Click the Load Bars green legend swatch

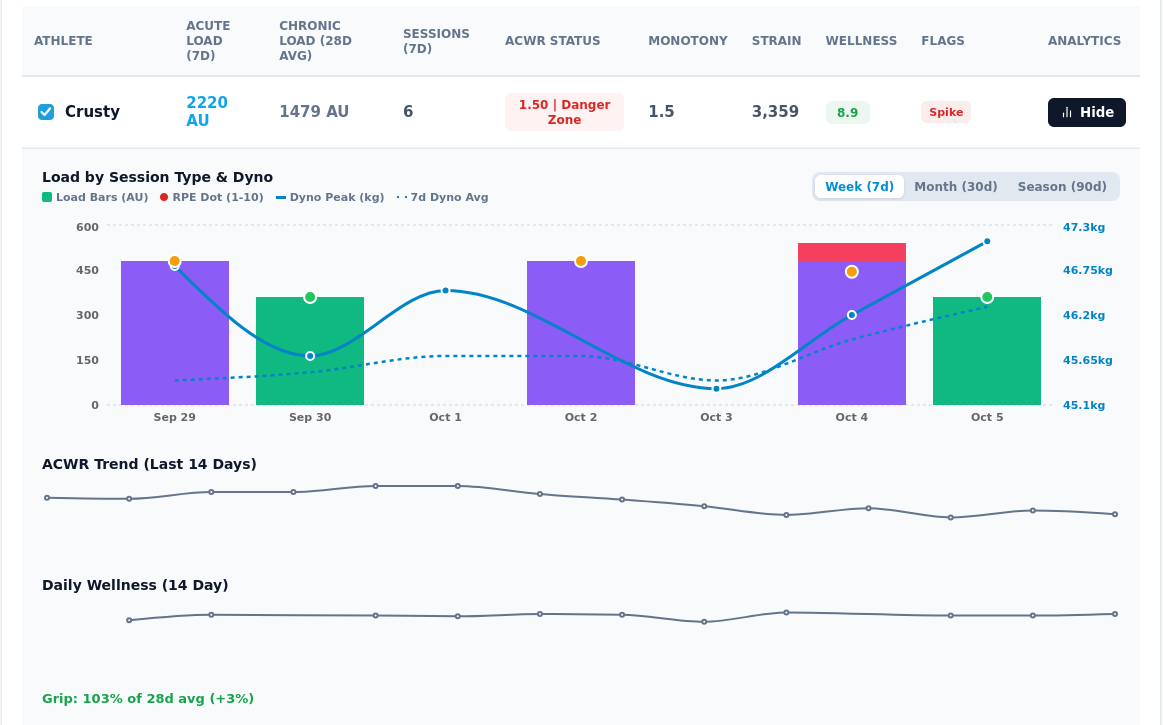[47, 197]
